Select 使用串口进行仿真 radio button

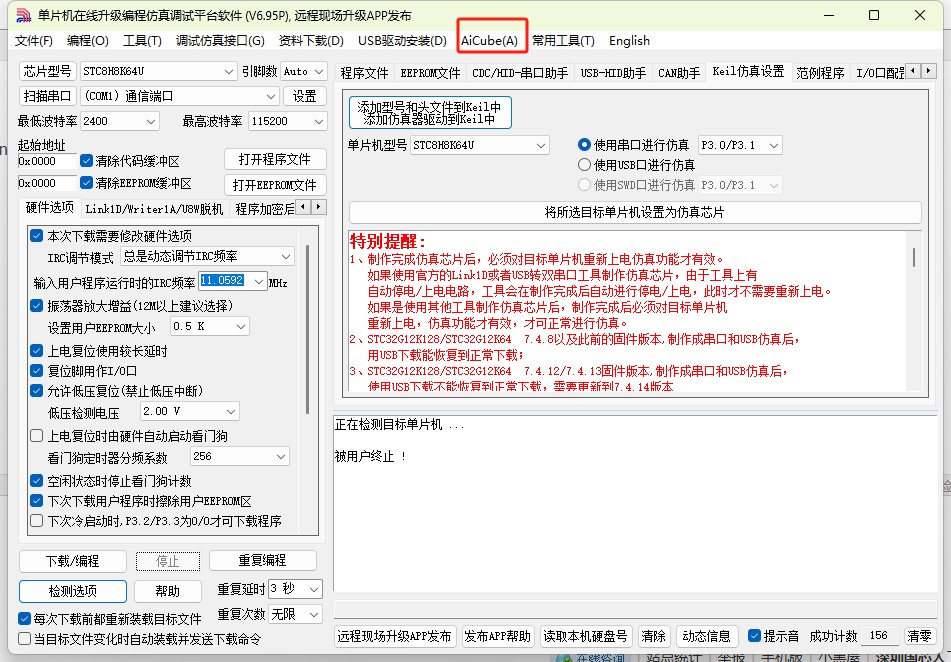coord(584,145)
